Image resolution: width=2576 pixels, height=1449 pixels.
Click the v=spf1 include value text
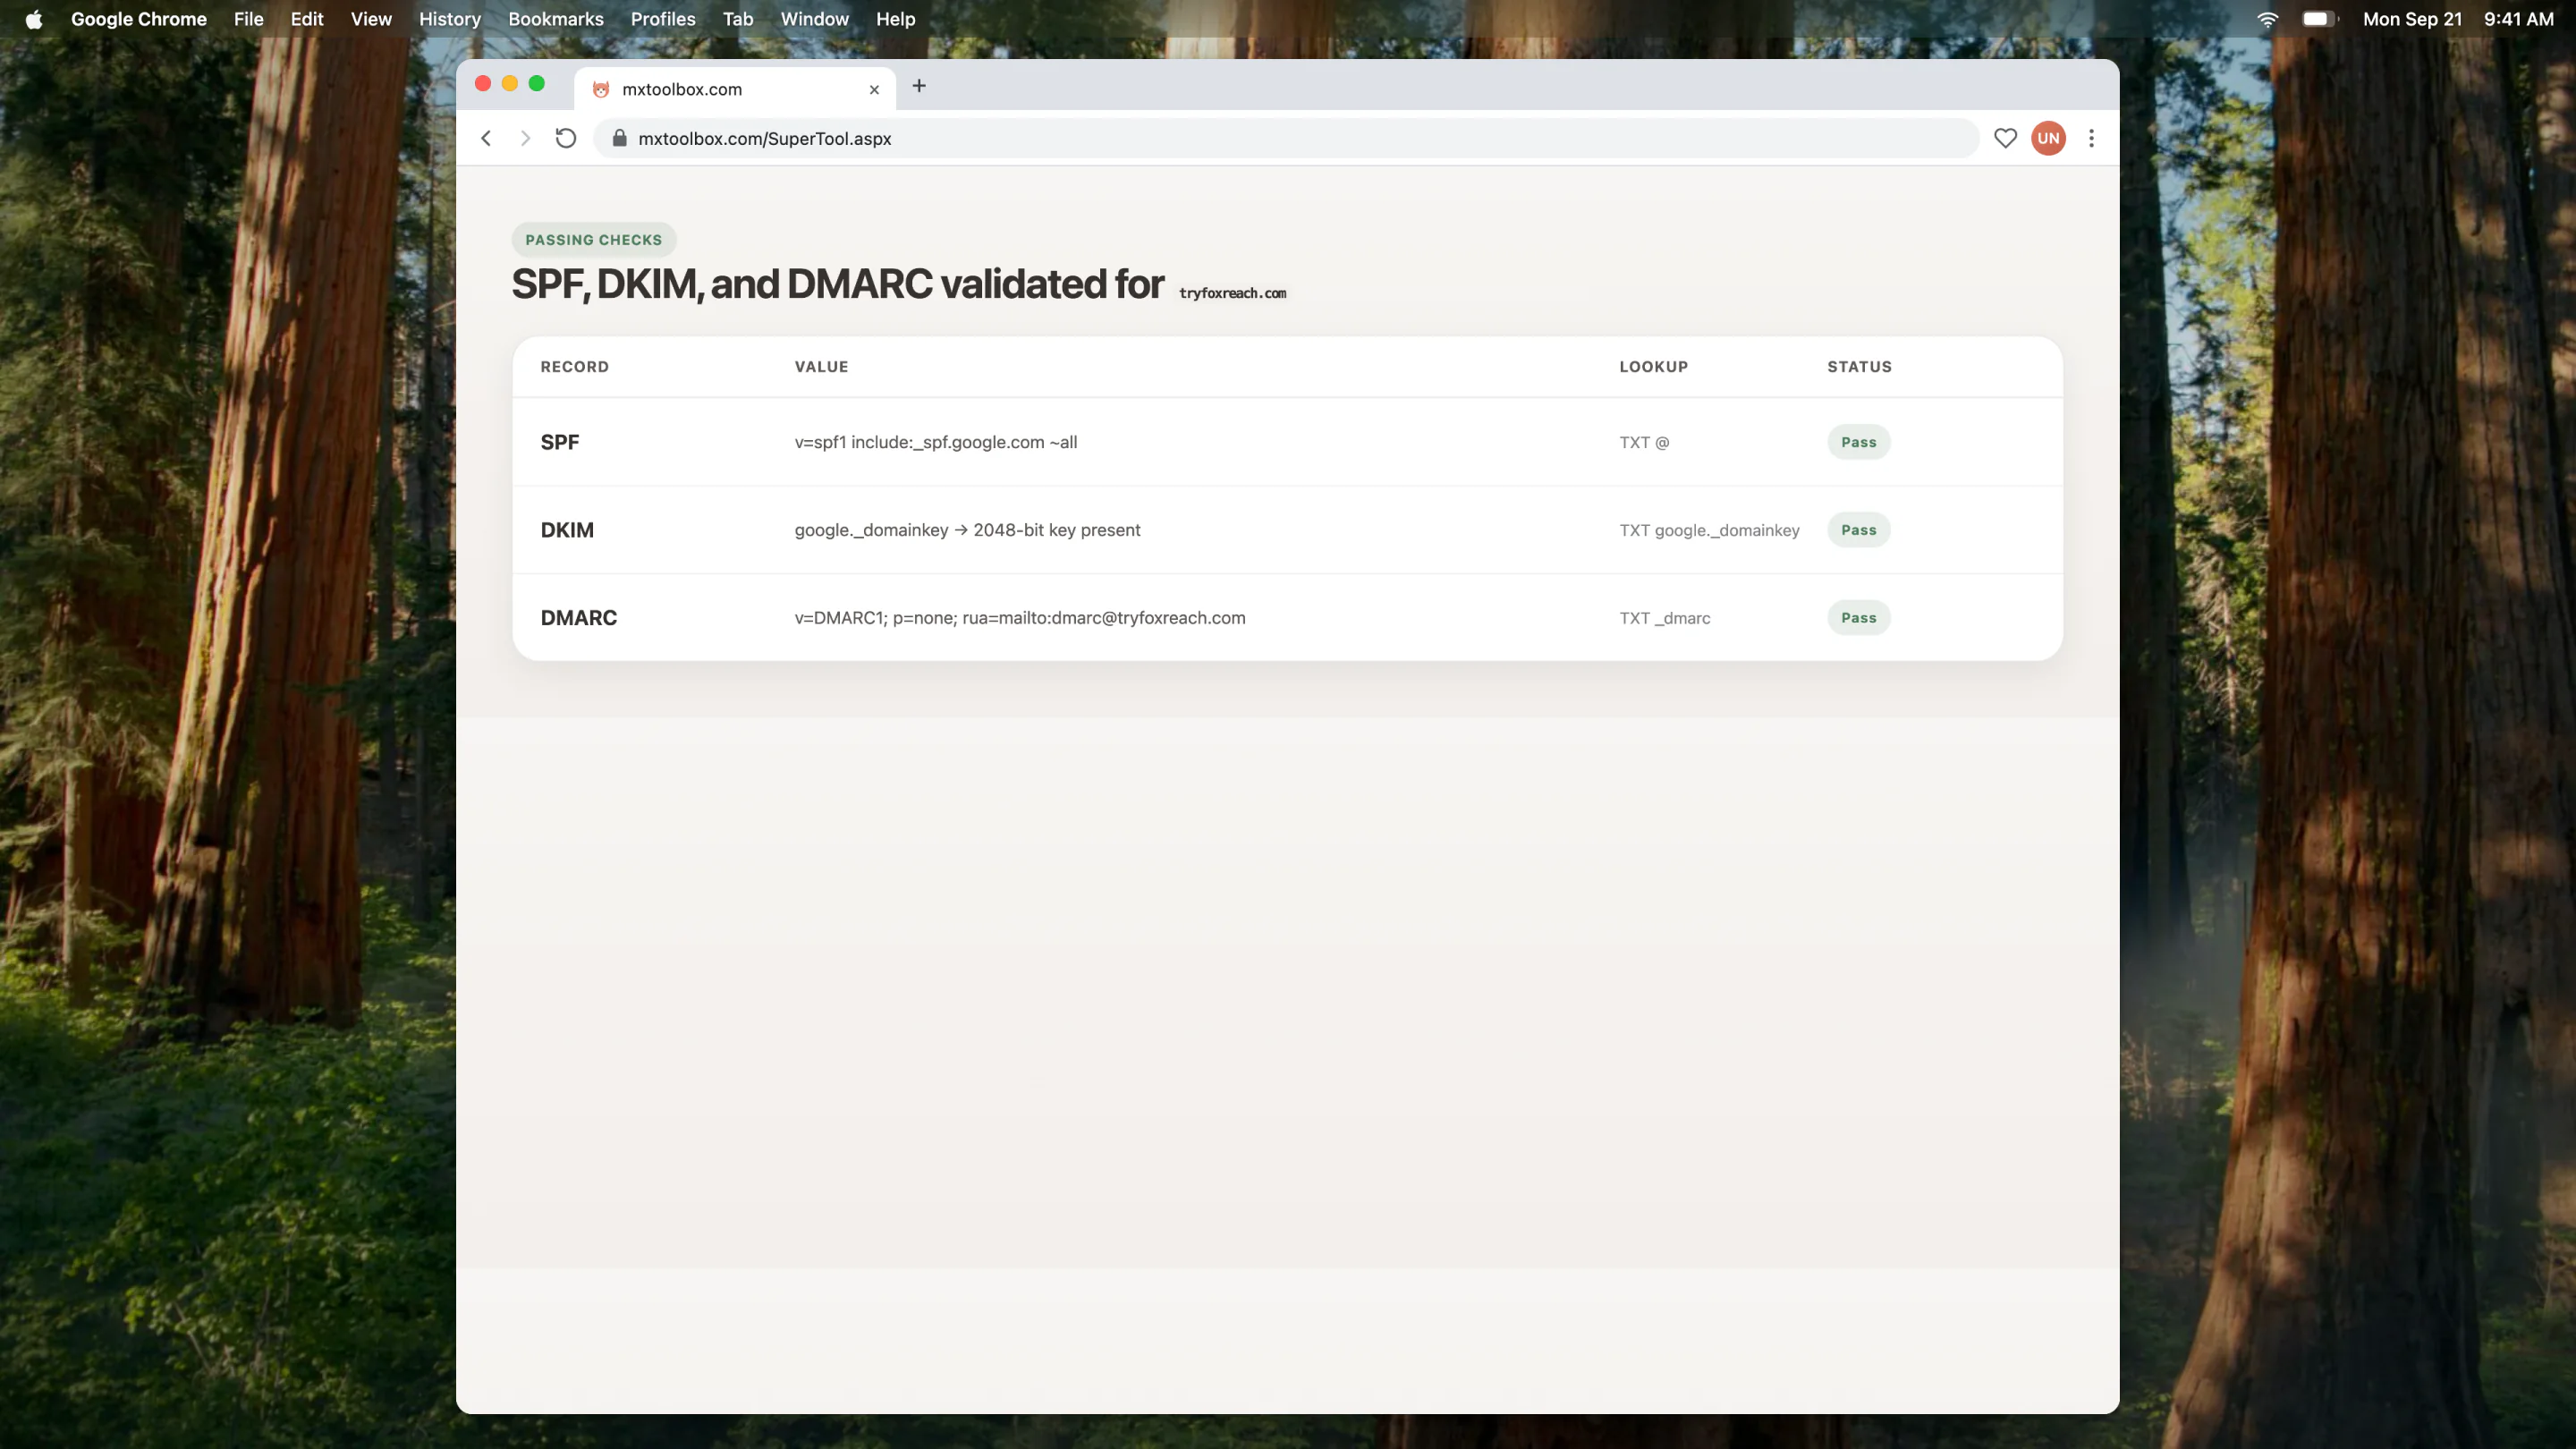936,442
